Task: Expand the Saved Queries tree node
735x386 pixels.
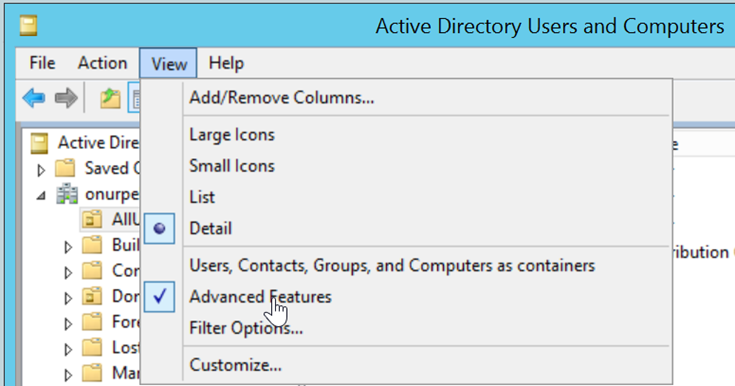Action: [x=41, y=170]
